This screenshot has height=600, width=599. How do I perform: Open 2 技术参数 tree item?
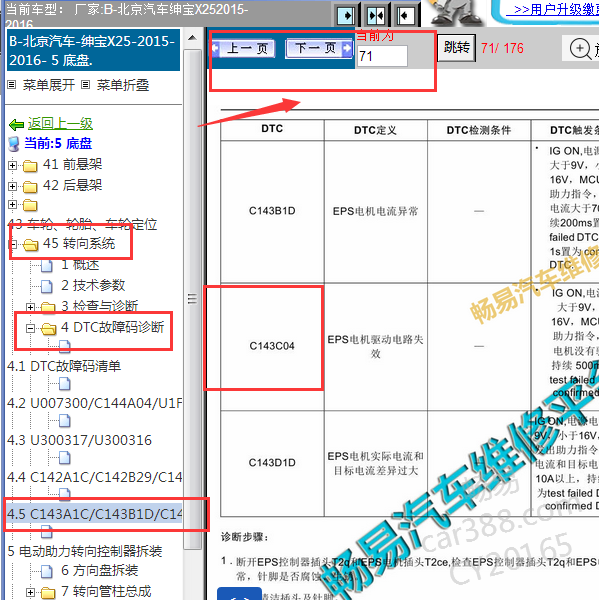point(93,285)
